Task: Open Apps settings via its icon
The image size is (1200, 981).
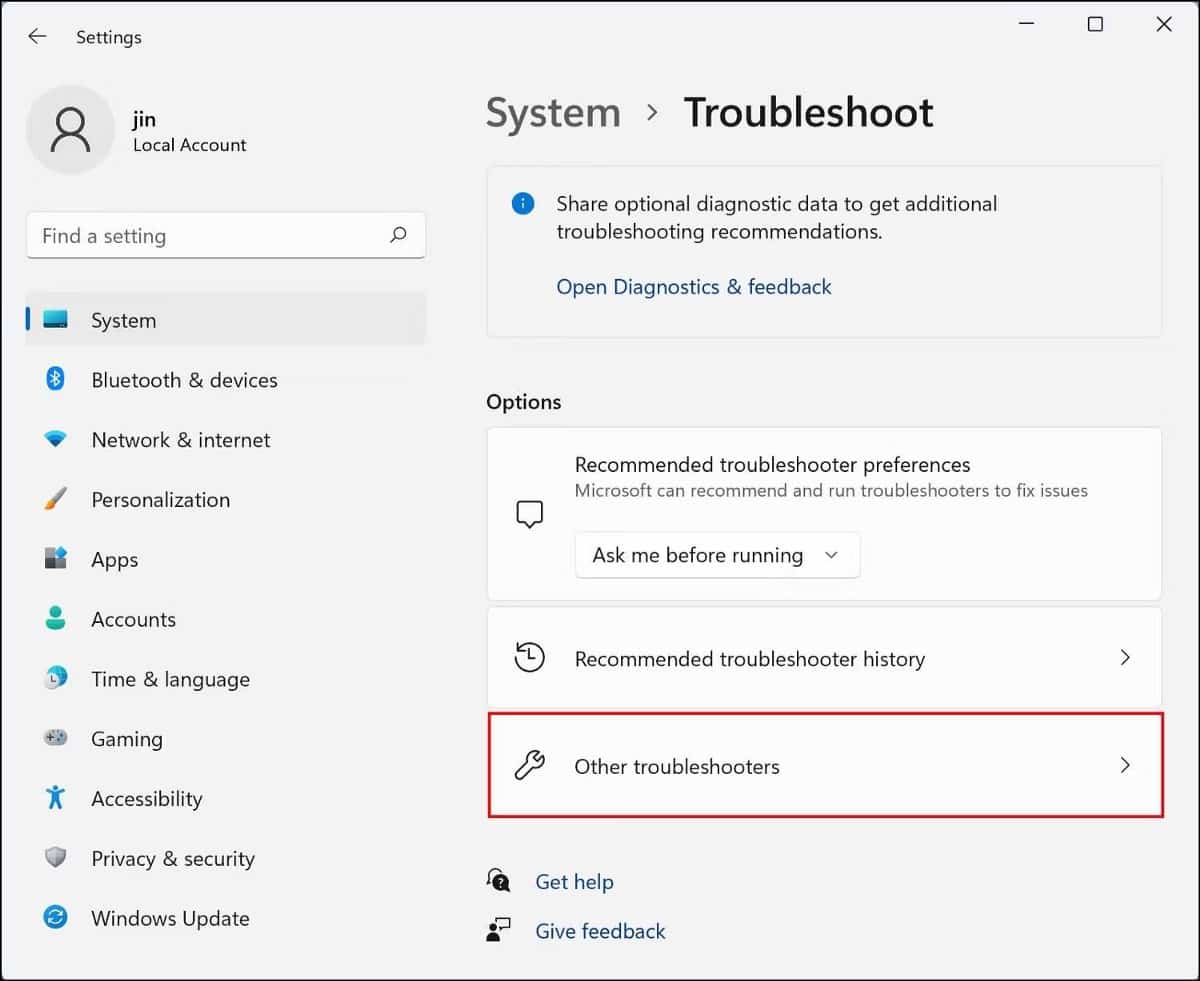Action: click(x=54, y=559)
